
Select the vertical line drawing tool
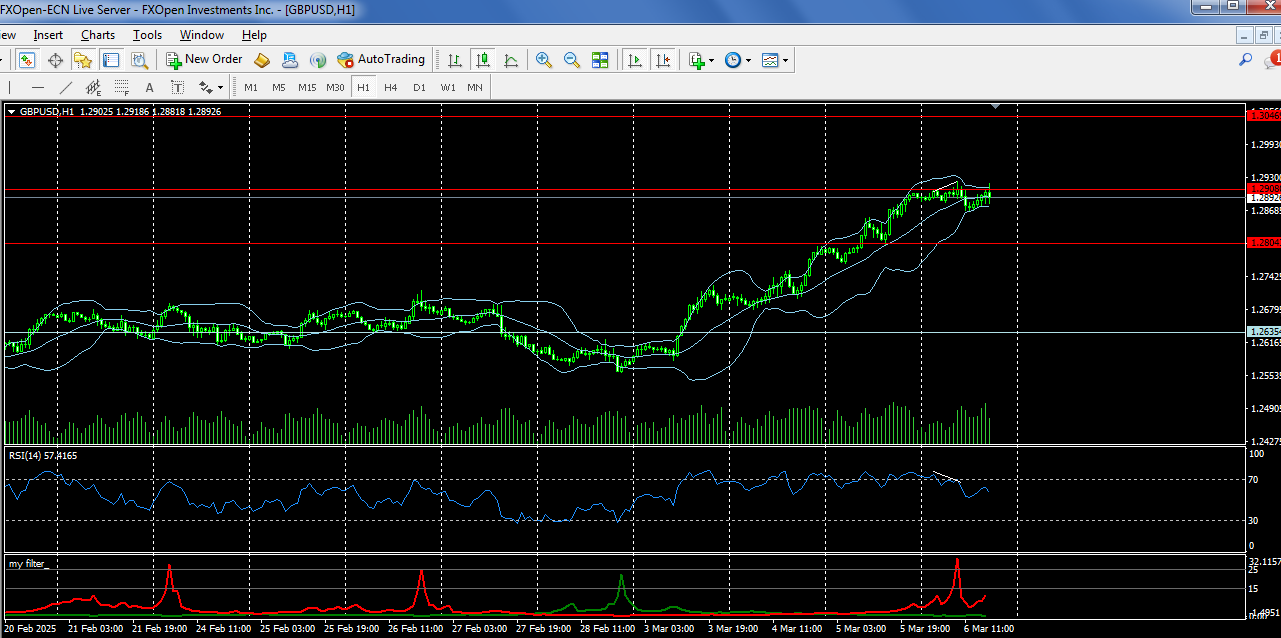tap(10, 88)
